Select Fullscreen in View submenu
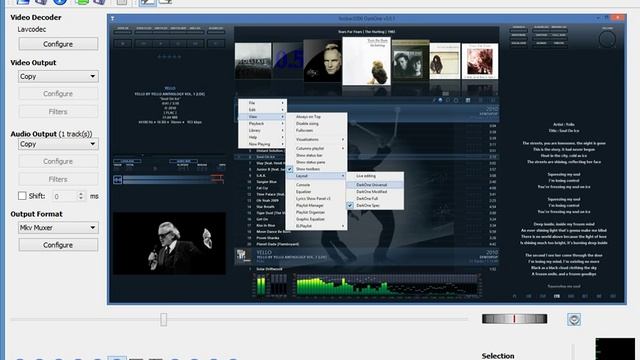 point(316,131)
